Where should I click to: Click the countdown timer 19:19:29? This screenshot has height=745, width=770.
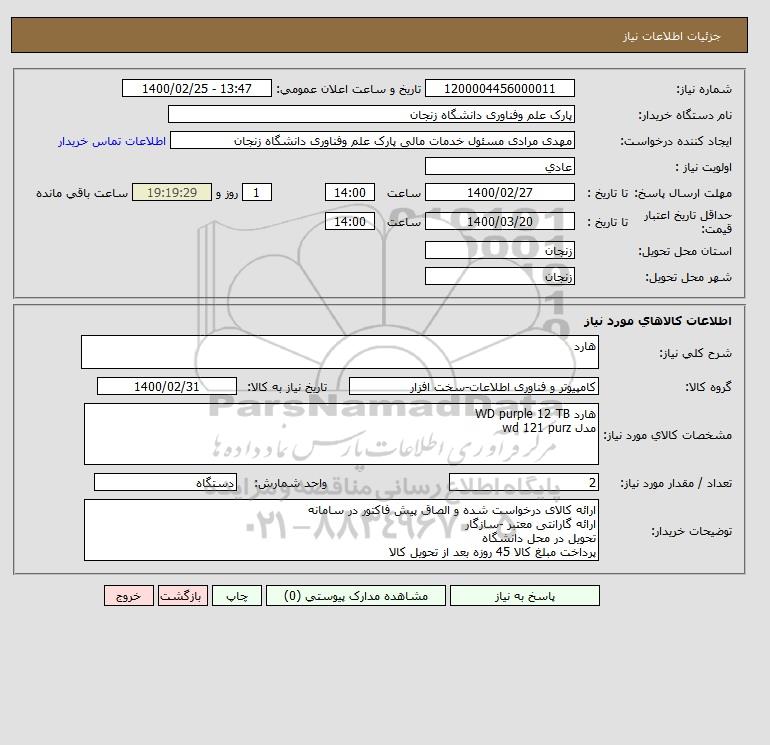(x=172, y=193)
